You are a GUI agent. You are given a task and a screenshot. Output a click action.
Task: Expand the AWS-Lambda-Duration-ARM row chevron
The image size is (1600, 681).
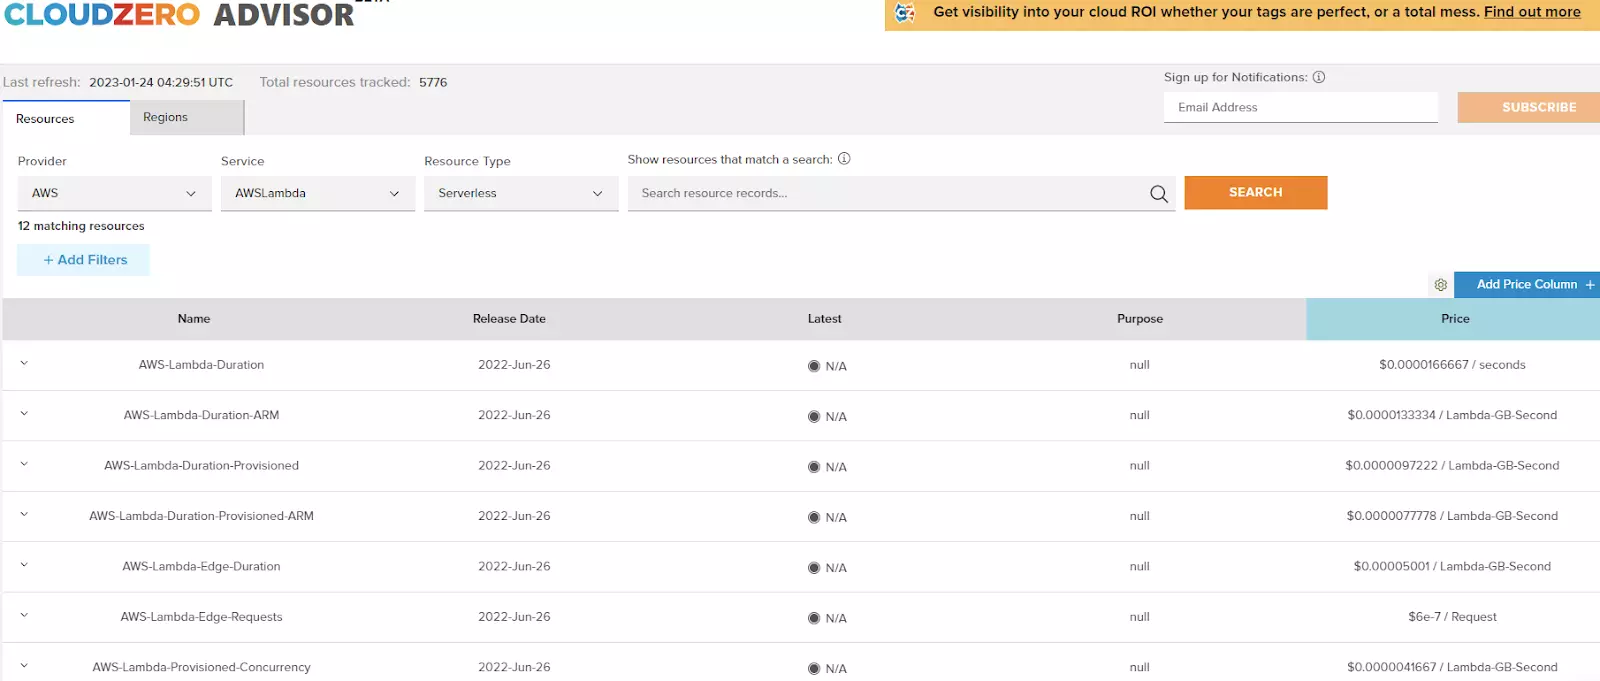tap(24, 413)
